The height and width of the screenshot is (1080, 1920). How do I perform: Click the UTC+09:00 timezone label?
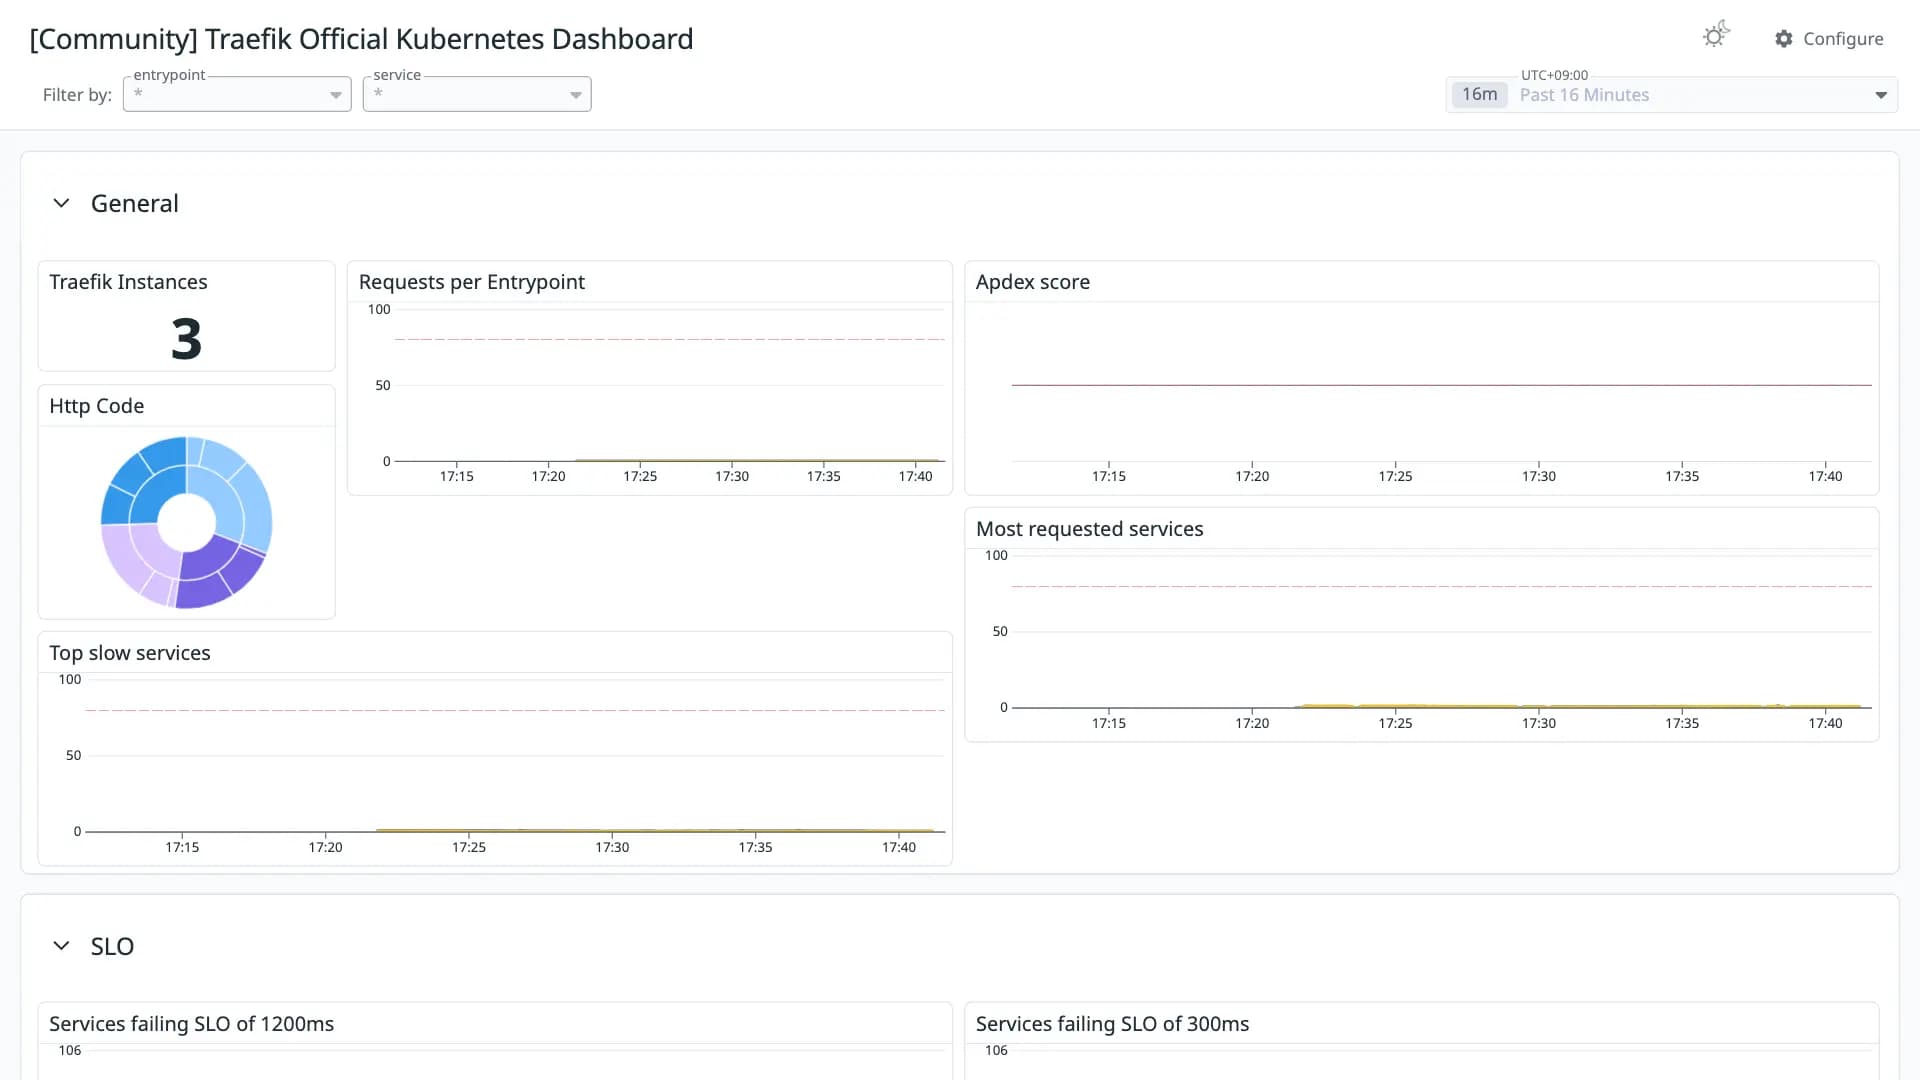tap(1554, 75)
